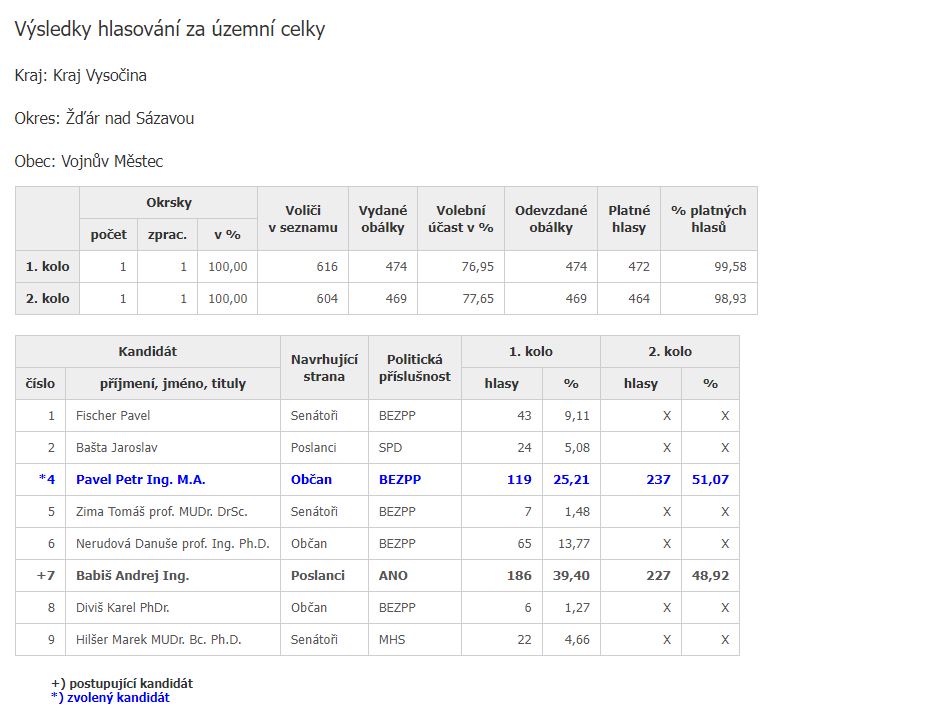
Task: Click Babiš's first round votes '186'
Action: click(519, 575)
